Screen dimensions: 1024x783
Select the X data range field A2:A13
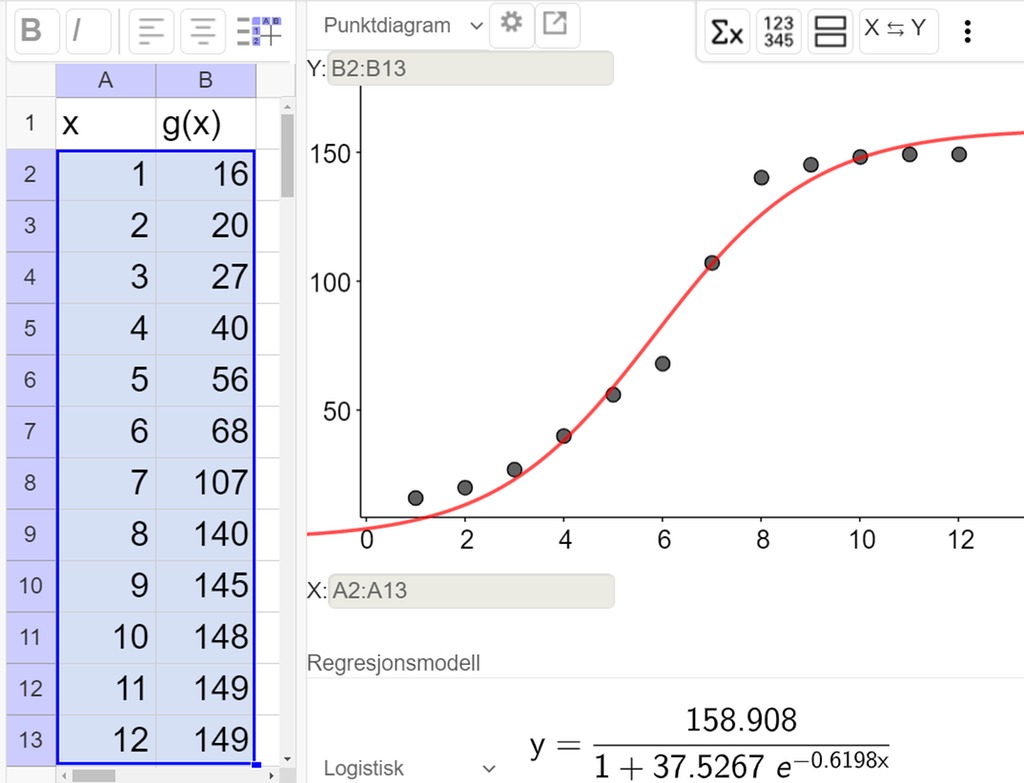470,591
